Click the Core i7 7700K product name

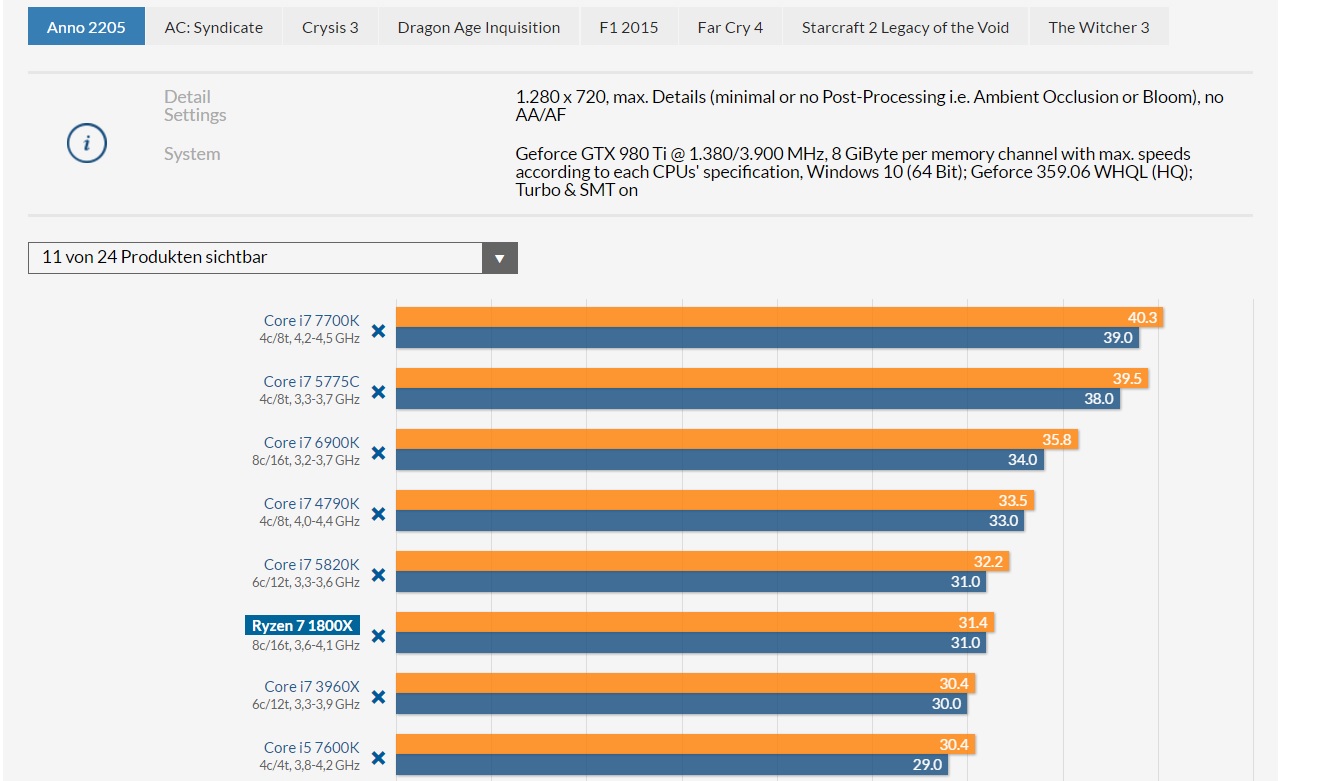[x=311, y=320]
